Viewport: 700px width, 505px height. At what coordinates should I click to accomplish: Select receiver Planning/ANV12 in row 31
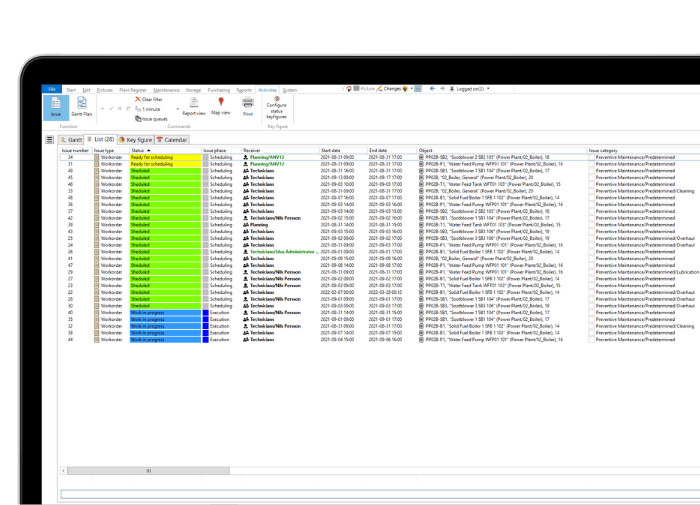tap(267, 164)
